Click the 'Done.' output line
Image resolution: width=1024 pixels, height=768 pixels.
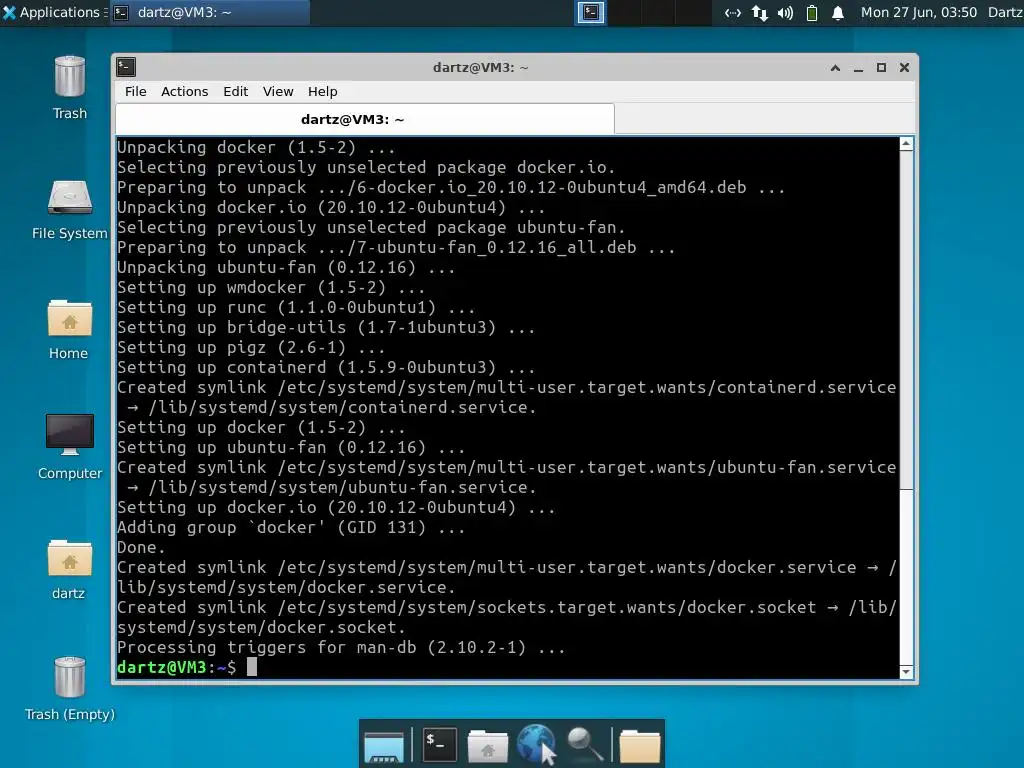point(141,547)
